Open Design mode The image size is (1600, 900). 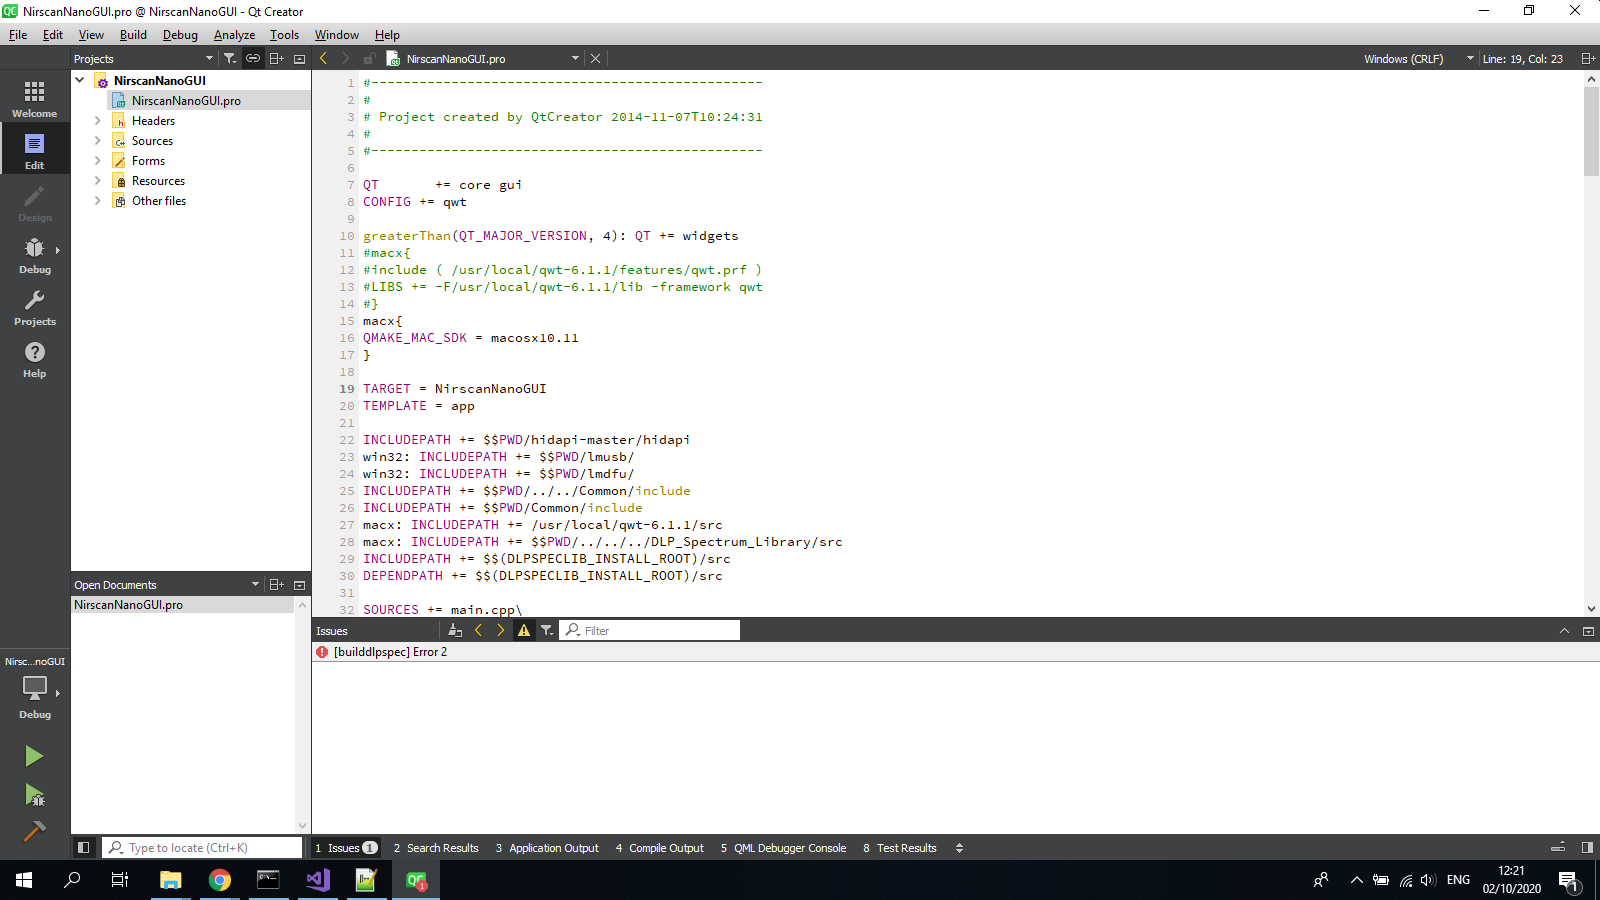tap(35, 202)
